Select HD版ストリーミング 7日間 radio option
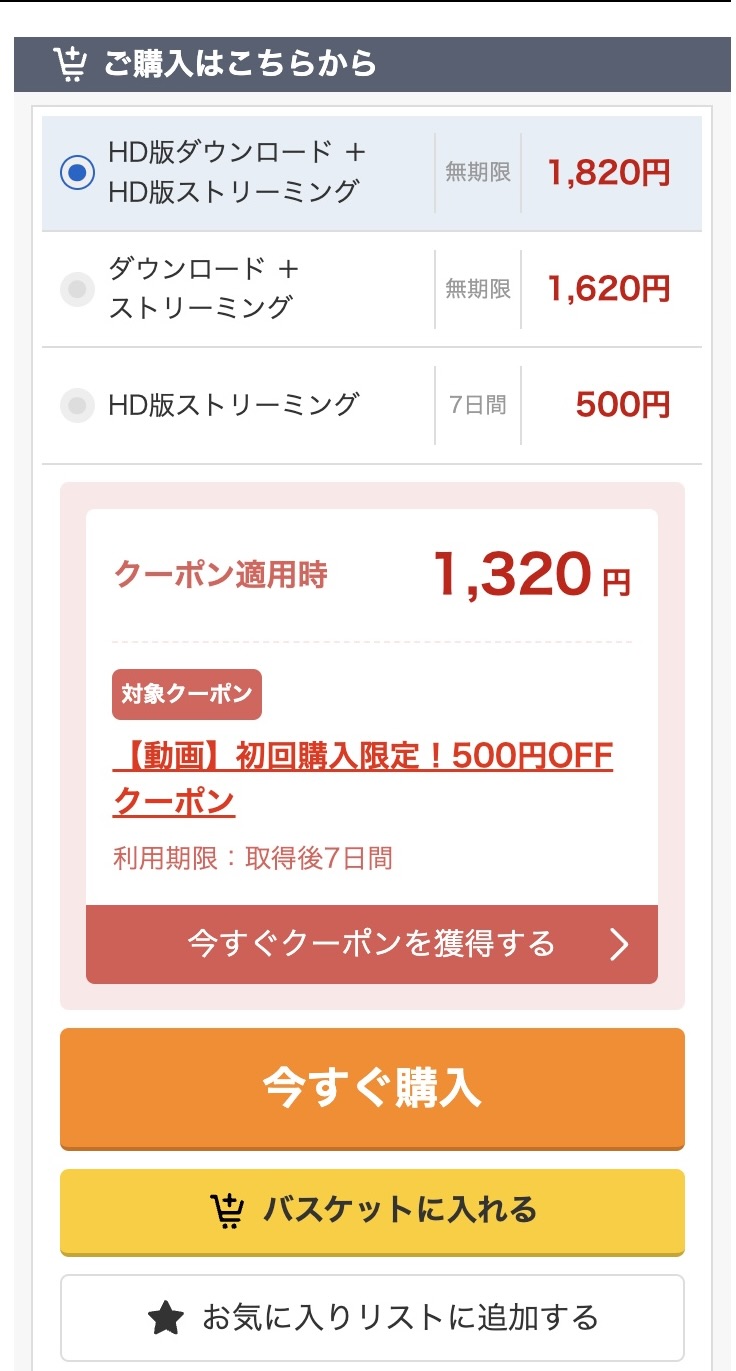The width and height of the screenshot is (736, 1371). click(x=77, y=405)
